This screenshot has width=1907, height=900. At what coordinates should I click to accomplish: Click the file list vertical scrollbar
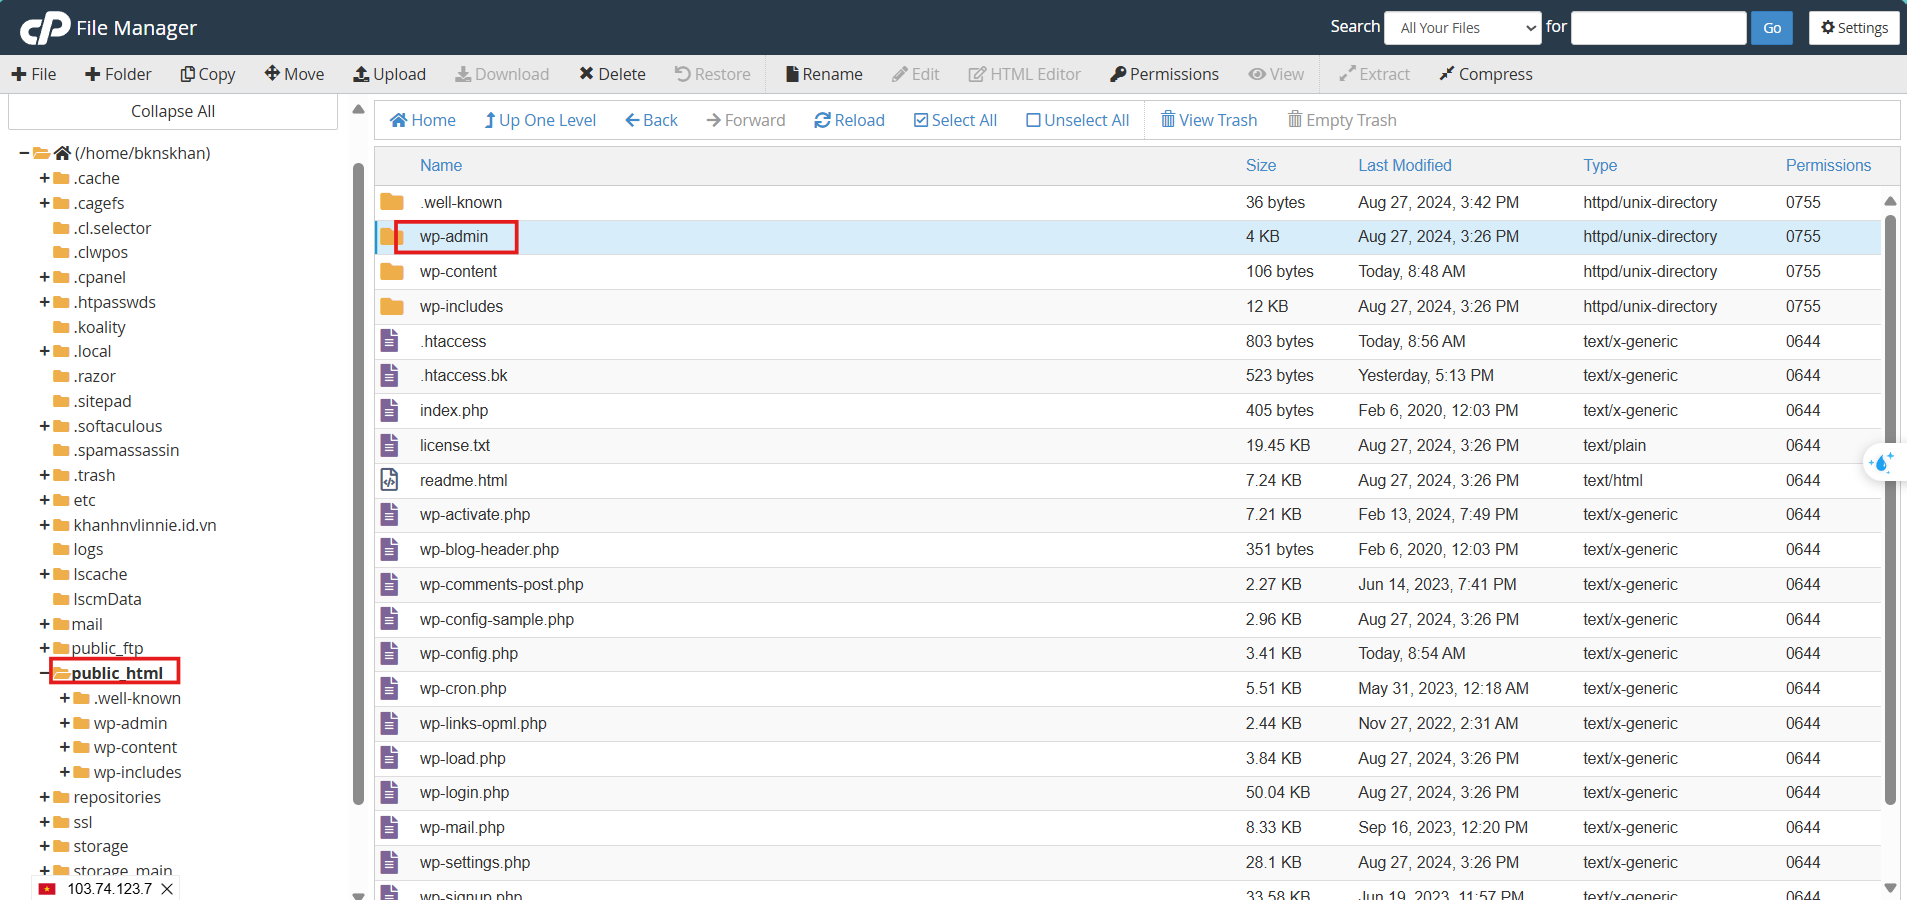click(x=1890, y=508)
